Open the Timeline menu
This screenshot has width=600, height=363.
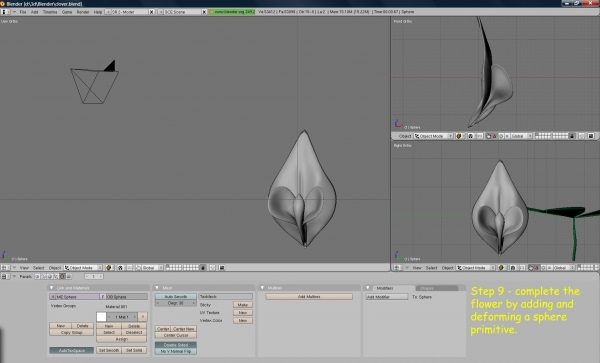[x=50, y=12]
